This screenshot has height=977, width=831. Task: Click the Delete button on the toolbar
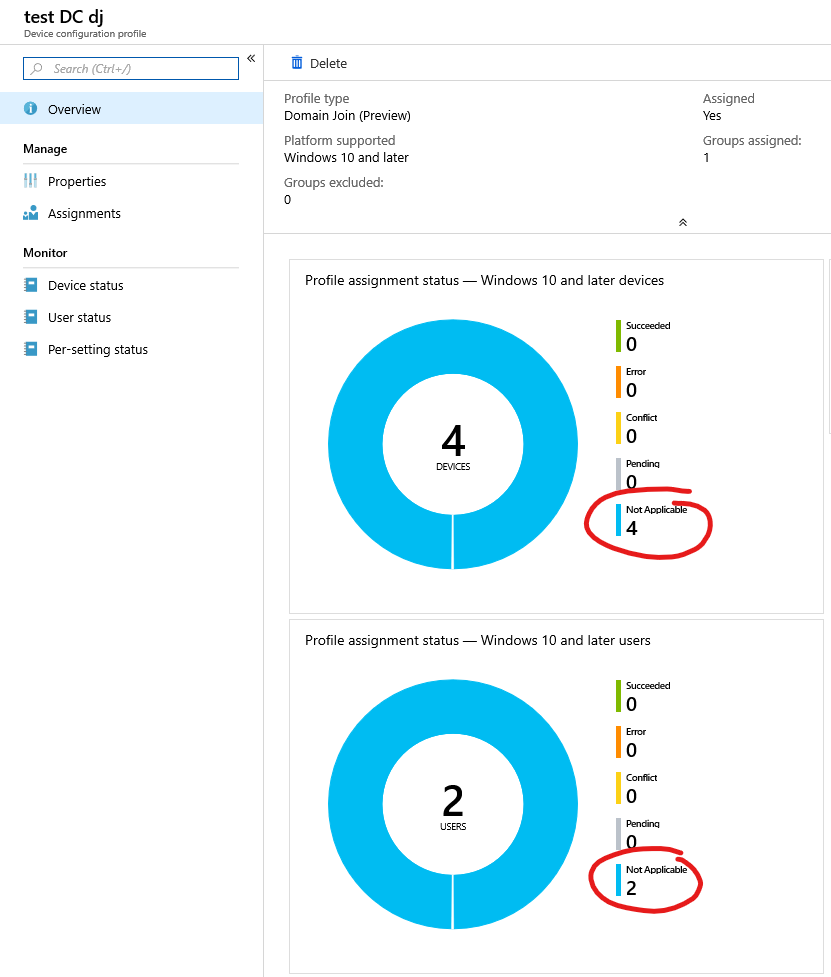[x=318, y=63]
